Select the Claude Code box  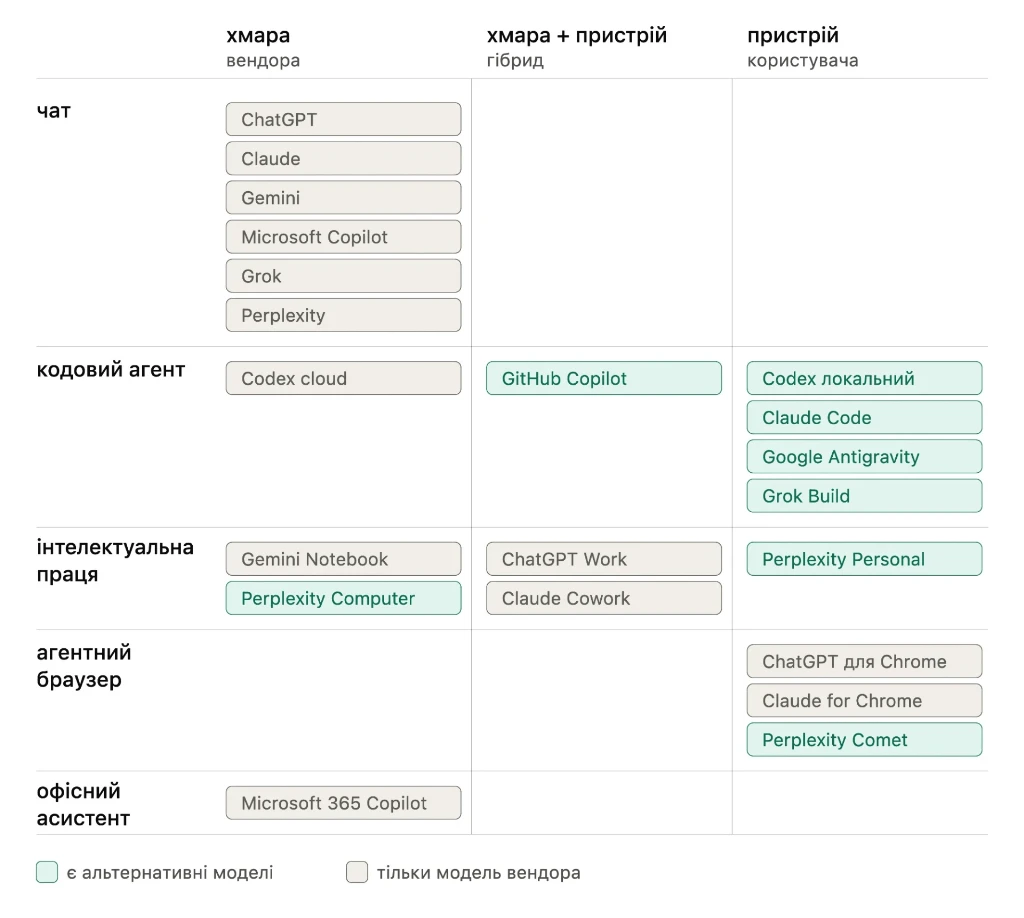click(x=865, y=418)
